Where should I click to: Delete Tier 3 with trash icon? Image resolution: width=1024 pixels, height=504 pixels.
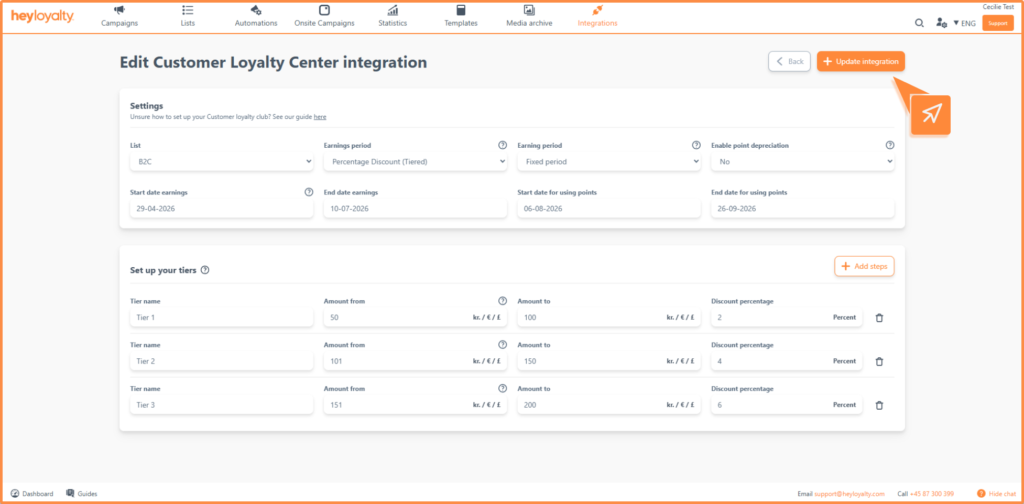(879, 405)
